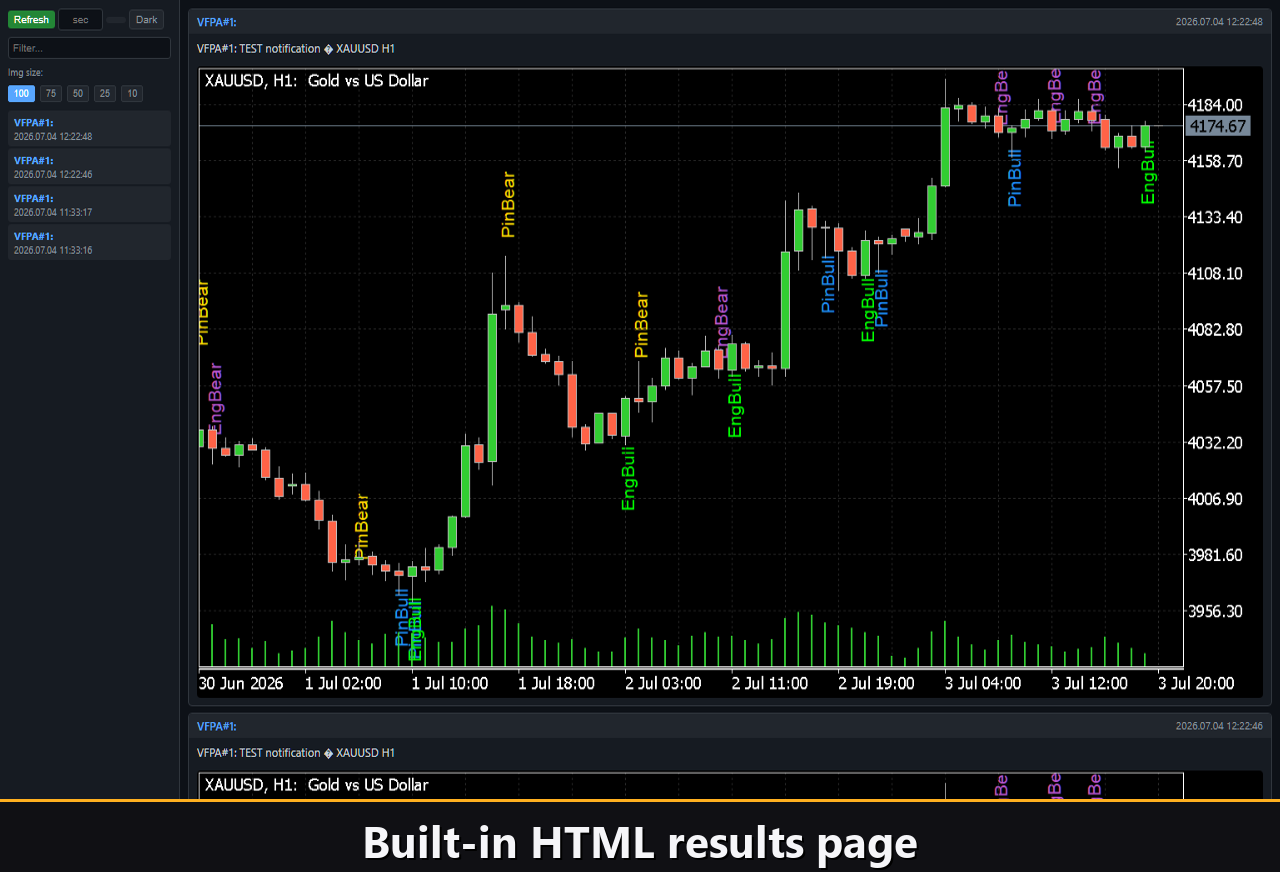Select image size 25
Image resolution: width=1280 pixels, height=872 pixels.
coord(105,94)
